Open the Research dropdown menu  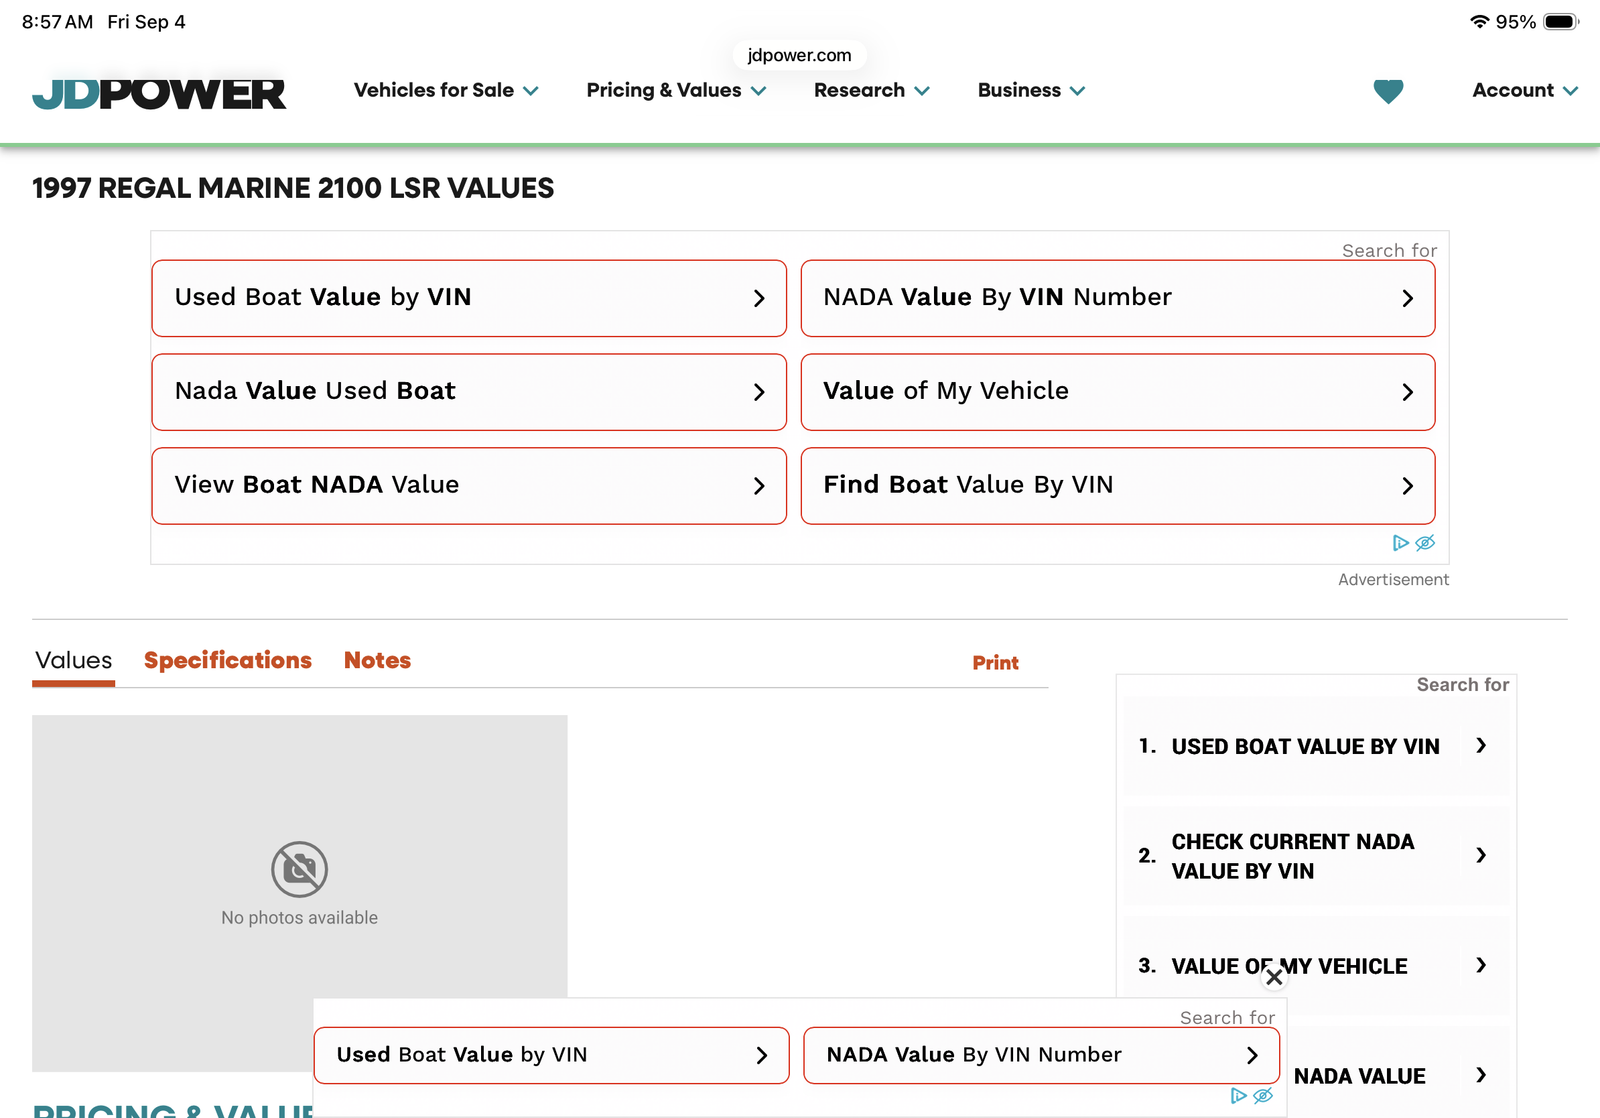(872, 90)
